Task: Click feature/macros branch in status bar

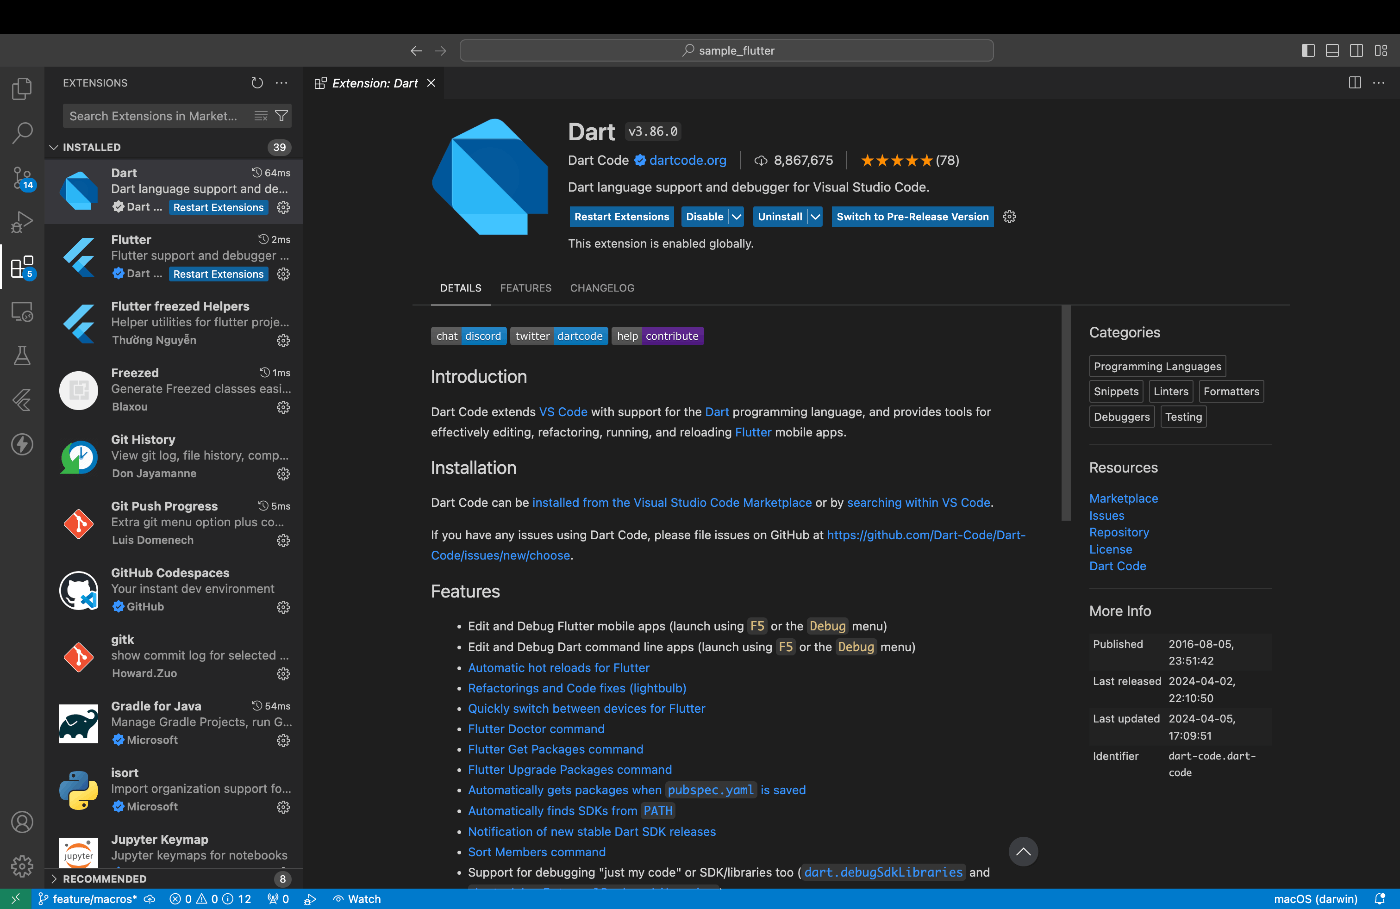Action: [87, 899]
